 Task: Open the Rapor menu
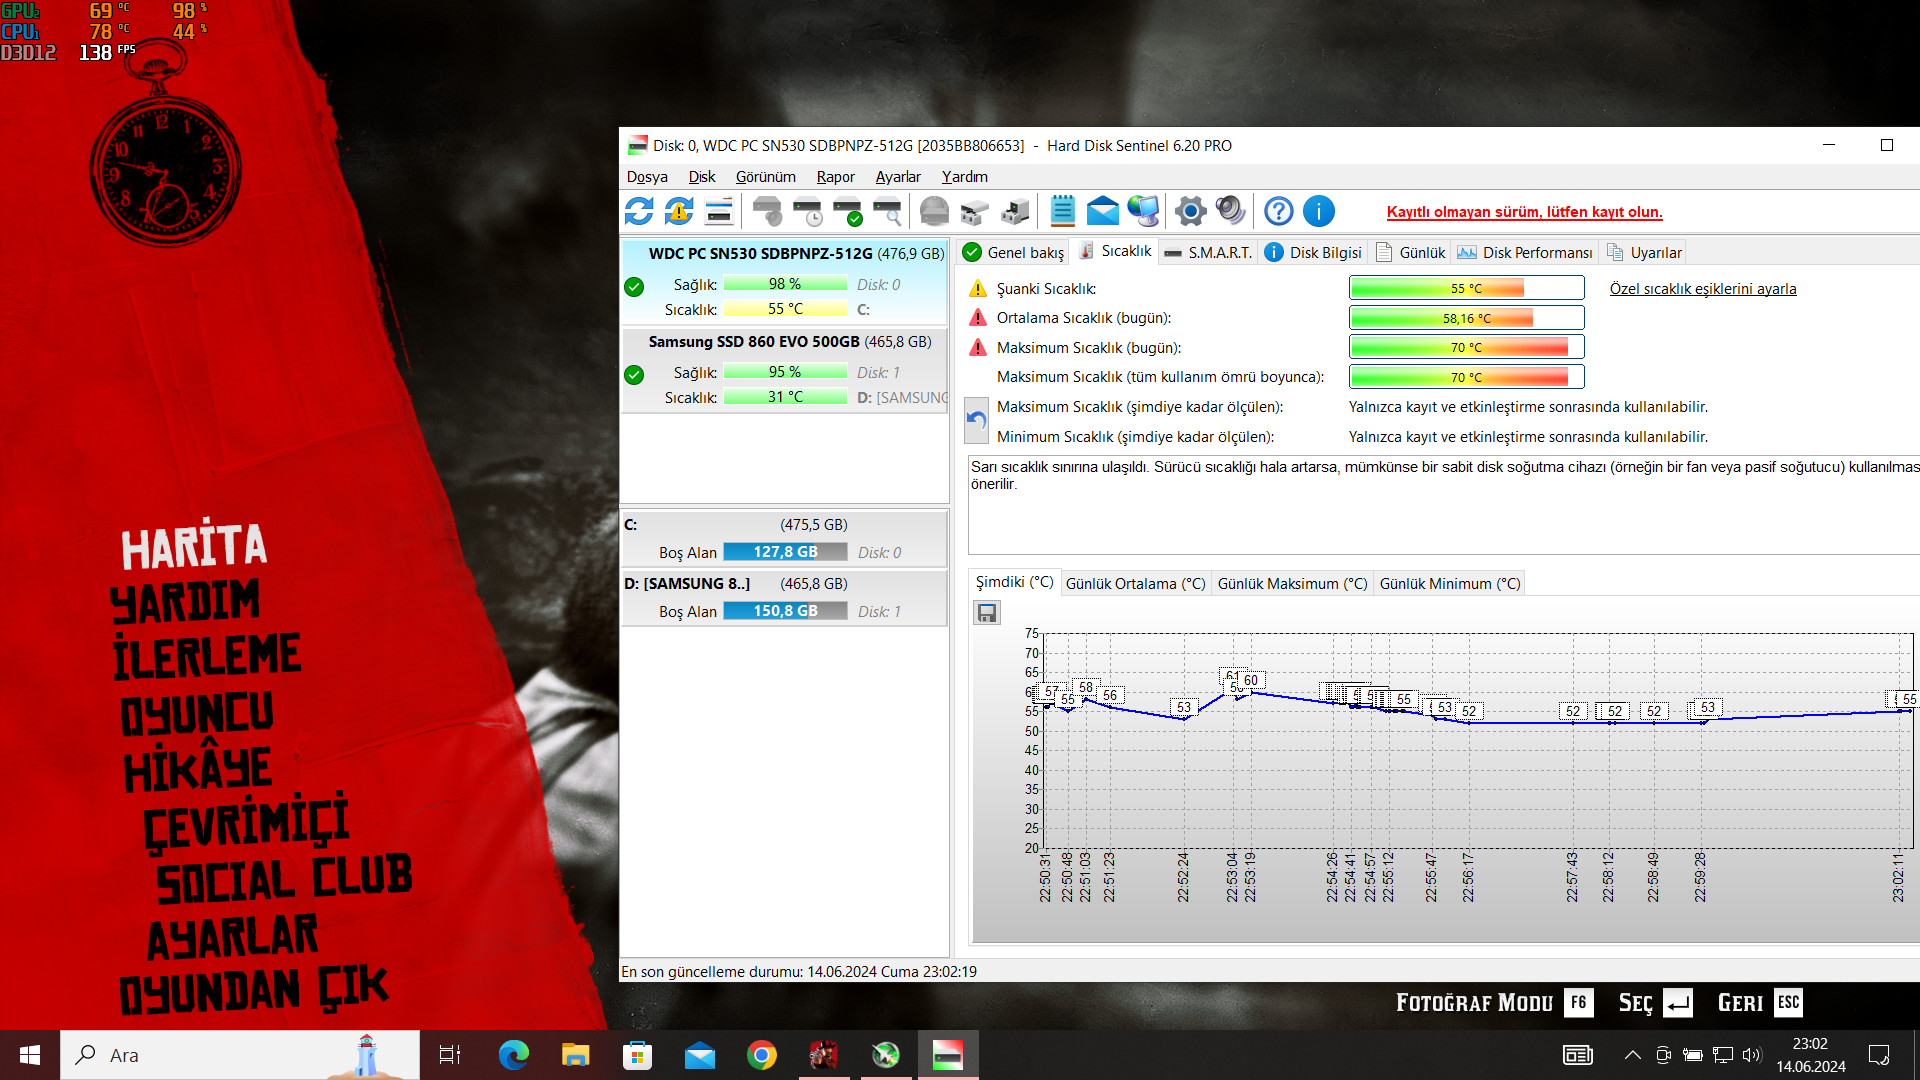point(835,177)
